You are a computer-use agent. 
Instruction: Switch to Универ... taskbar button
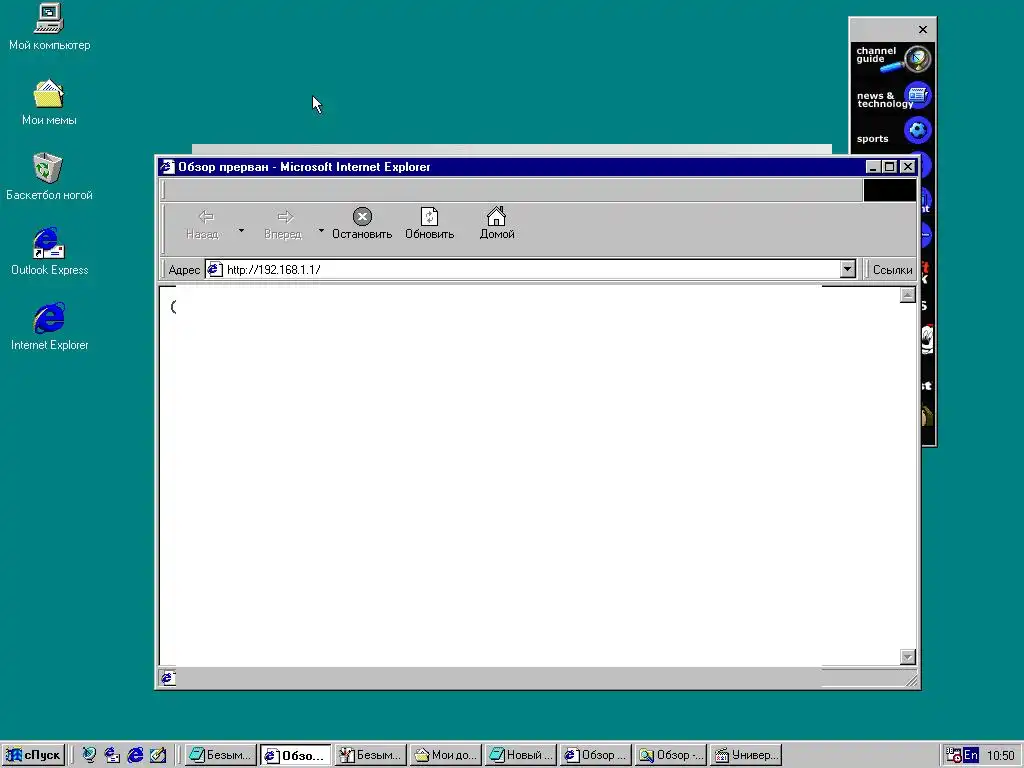tap(746, 755)
